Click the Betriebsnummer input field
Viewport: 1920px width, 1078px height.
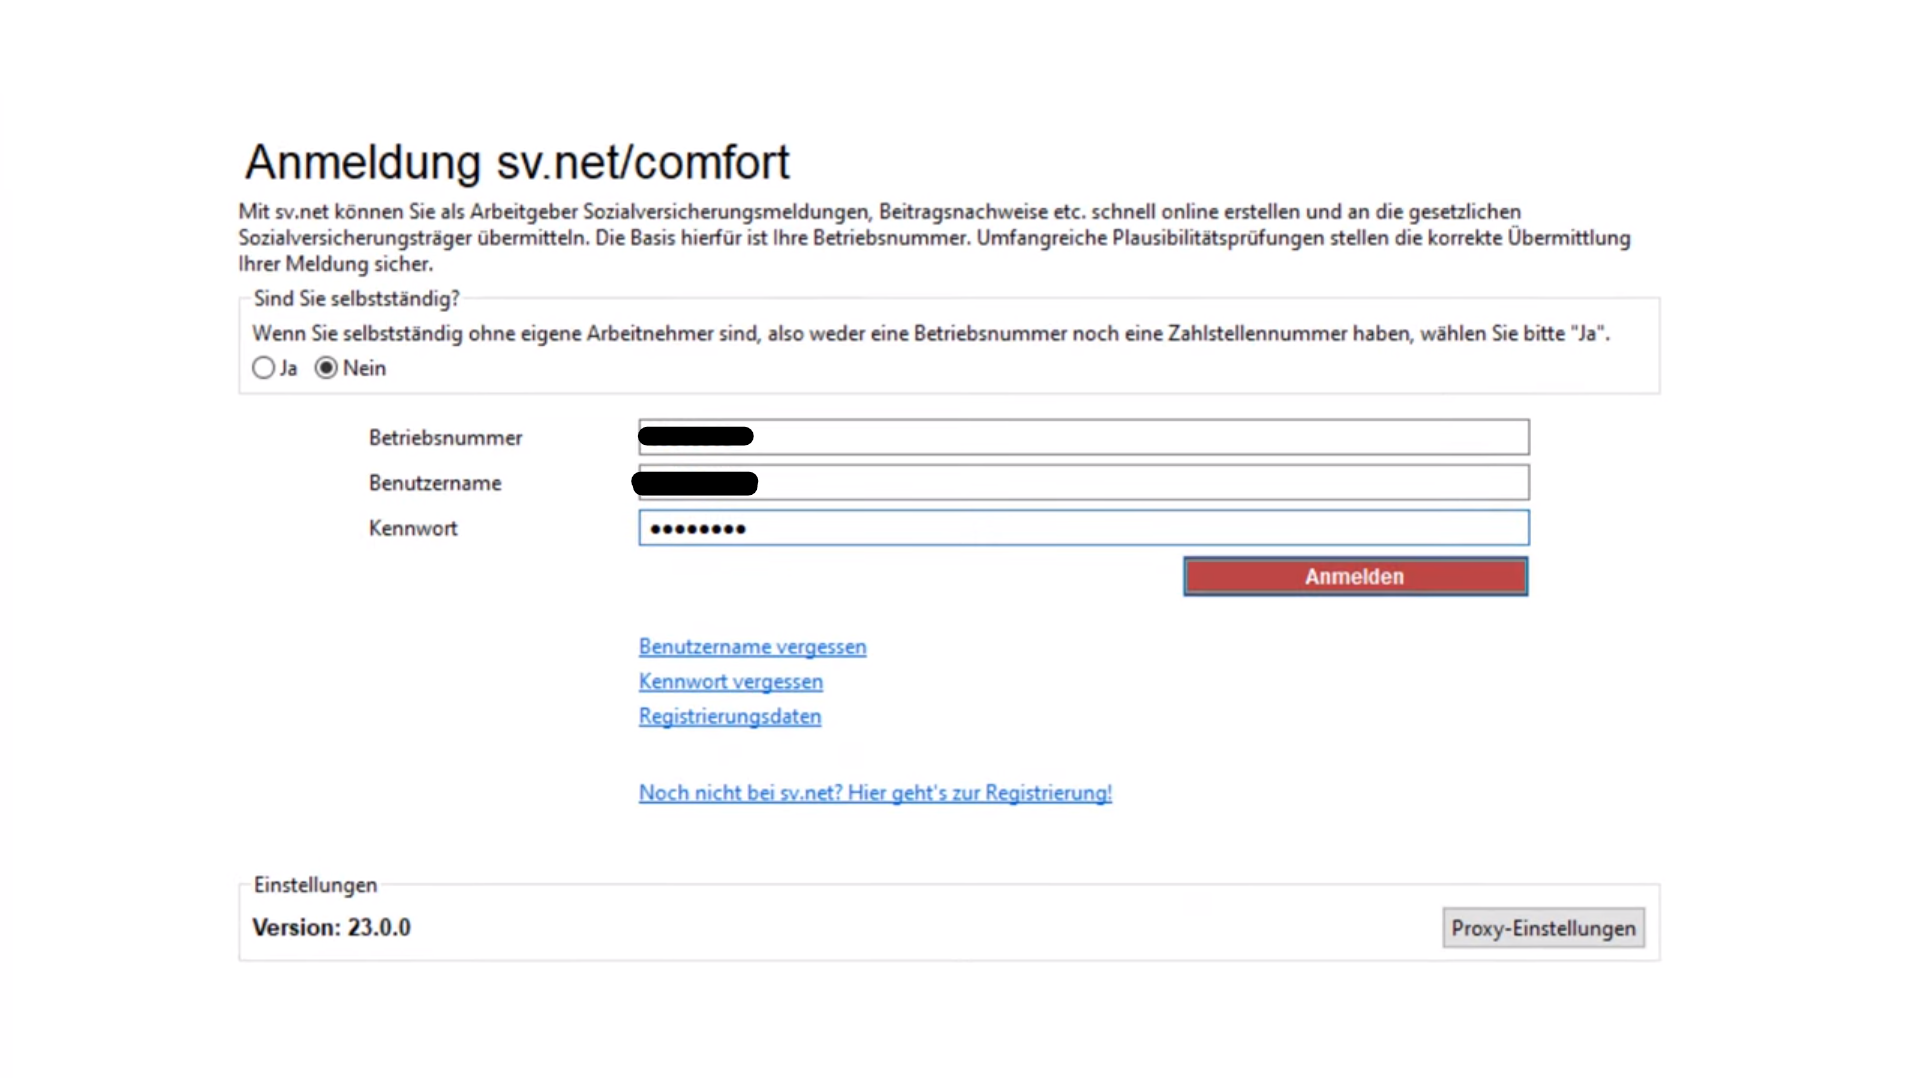click(x=1084, y=437)
